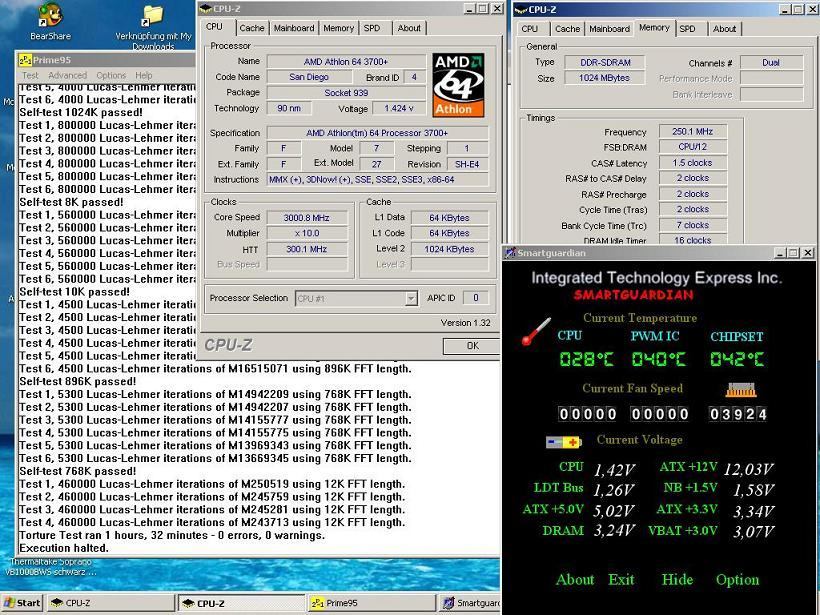This screenshot has height=615, width=820.
Task: Click the CPU-Z Memory window title icon
Action: (521, 9)
